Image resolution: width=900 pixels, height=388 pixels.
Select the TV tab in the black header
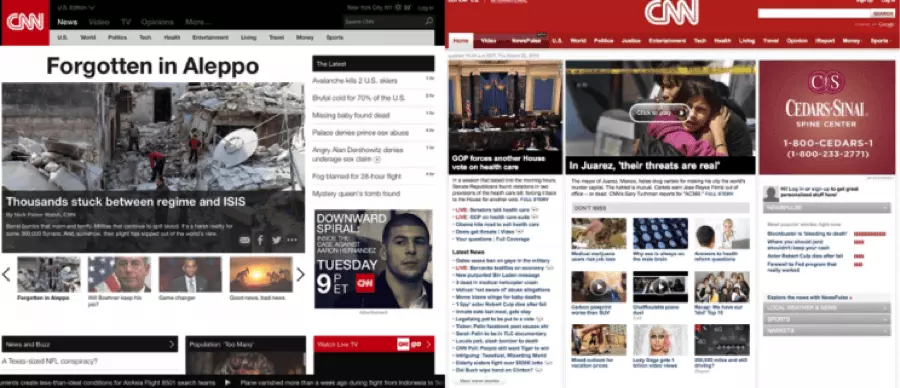126,22
